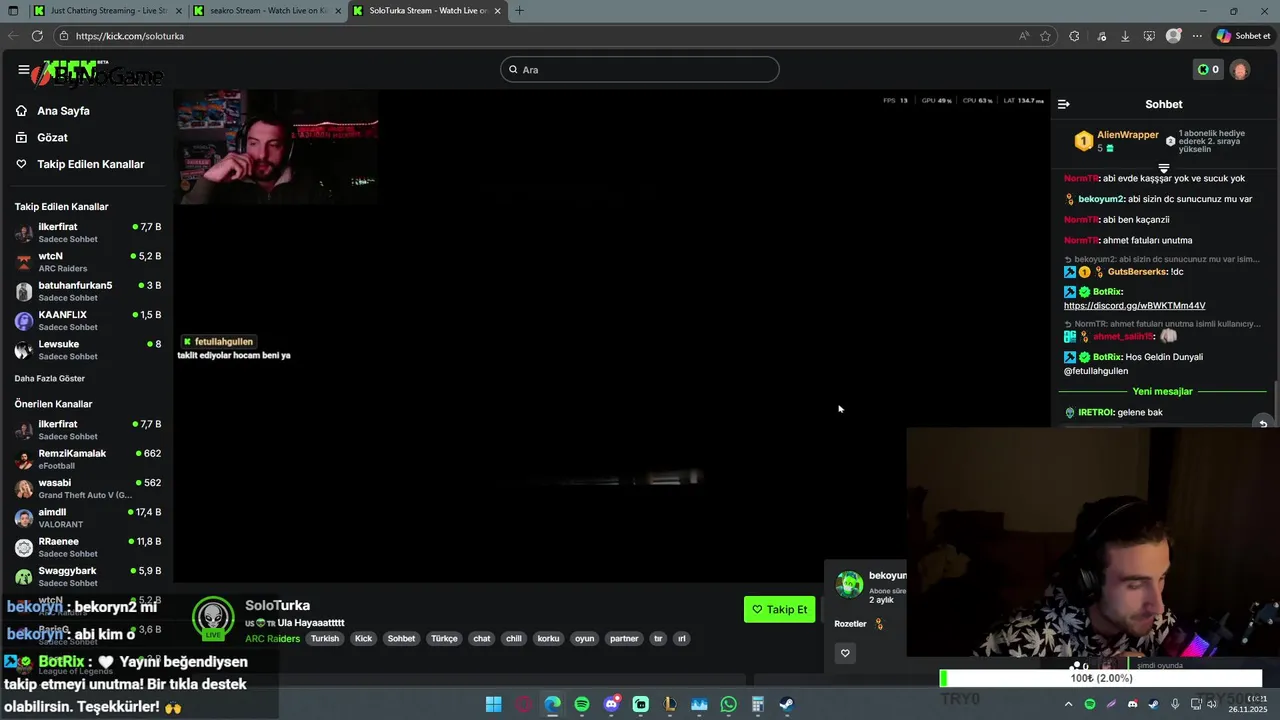Switch to Just Chatting Streaming browser tab
The width and height of the screenshot is (1280, 720).
pyautogui.click(x=109, y=11)
